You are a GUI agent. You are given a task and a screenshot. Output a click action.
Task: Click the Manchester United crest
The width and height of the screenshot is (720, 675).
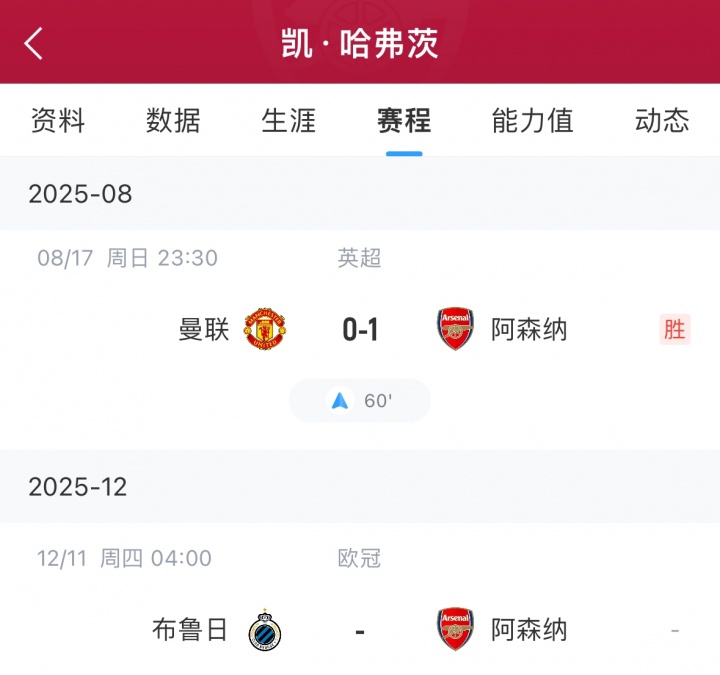tap(265, 329)
